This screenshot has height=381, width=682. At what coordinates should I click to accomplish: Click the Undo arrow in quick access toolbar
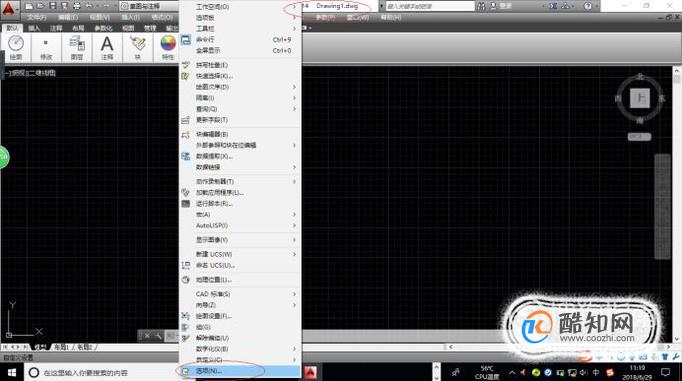[89, 6]
